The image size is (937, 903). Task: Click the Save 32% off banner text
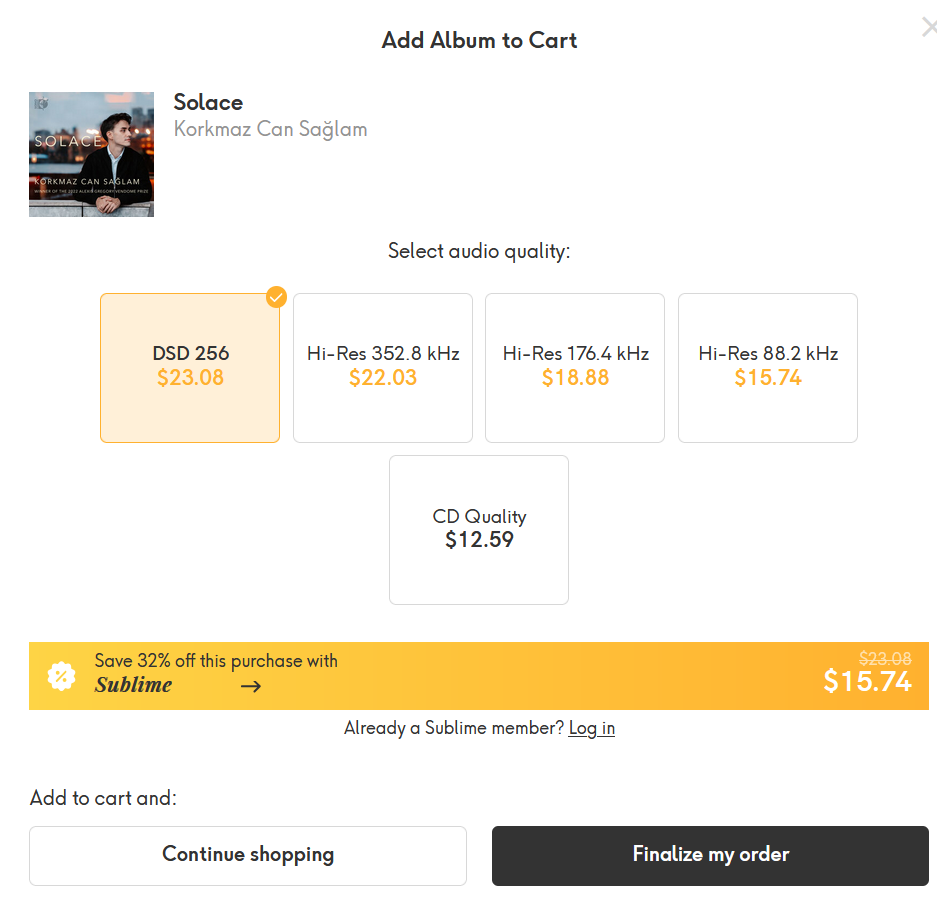tap(216, 661)
